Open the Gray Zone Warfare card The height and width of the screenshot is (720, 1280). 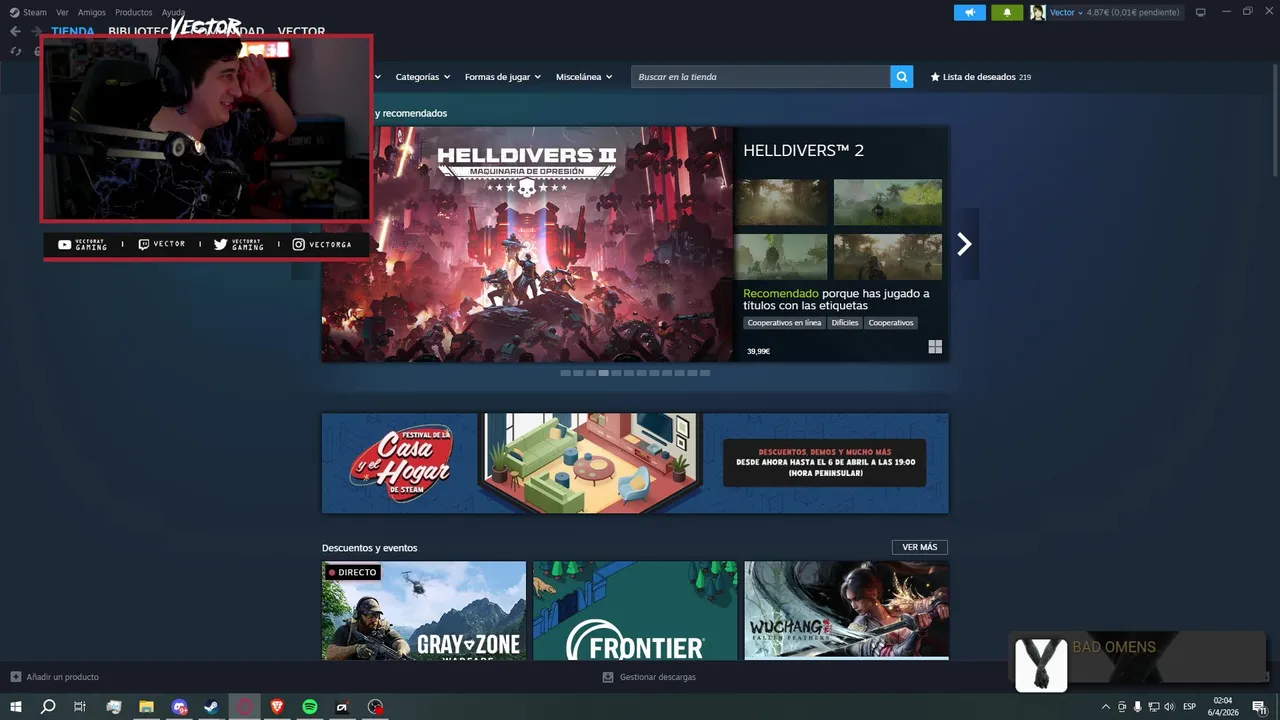(424, 611)
